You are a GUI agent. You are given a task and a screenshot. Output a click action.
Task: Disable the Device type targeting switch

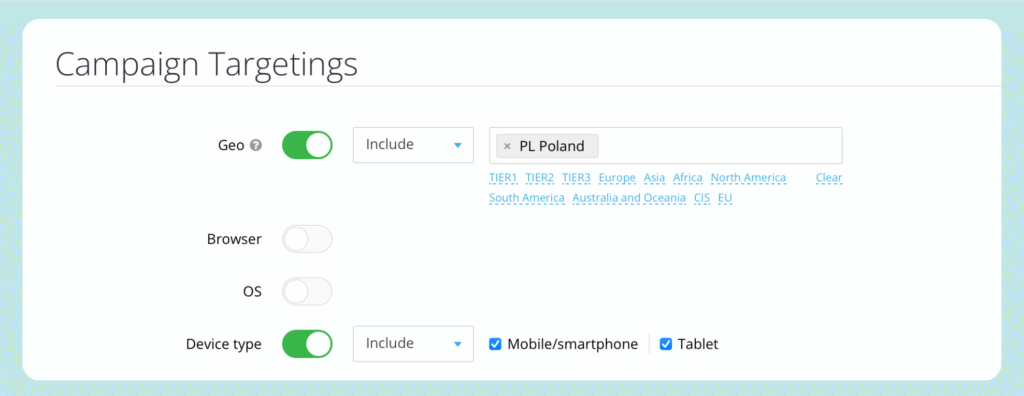coord(307,344)
